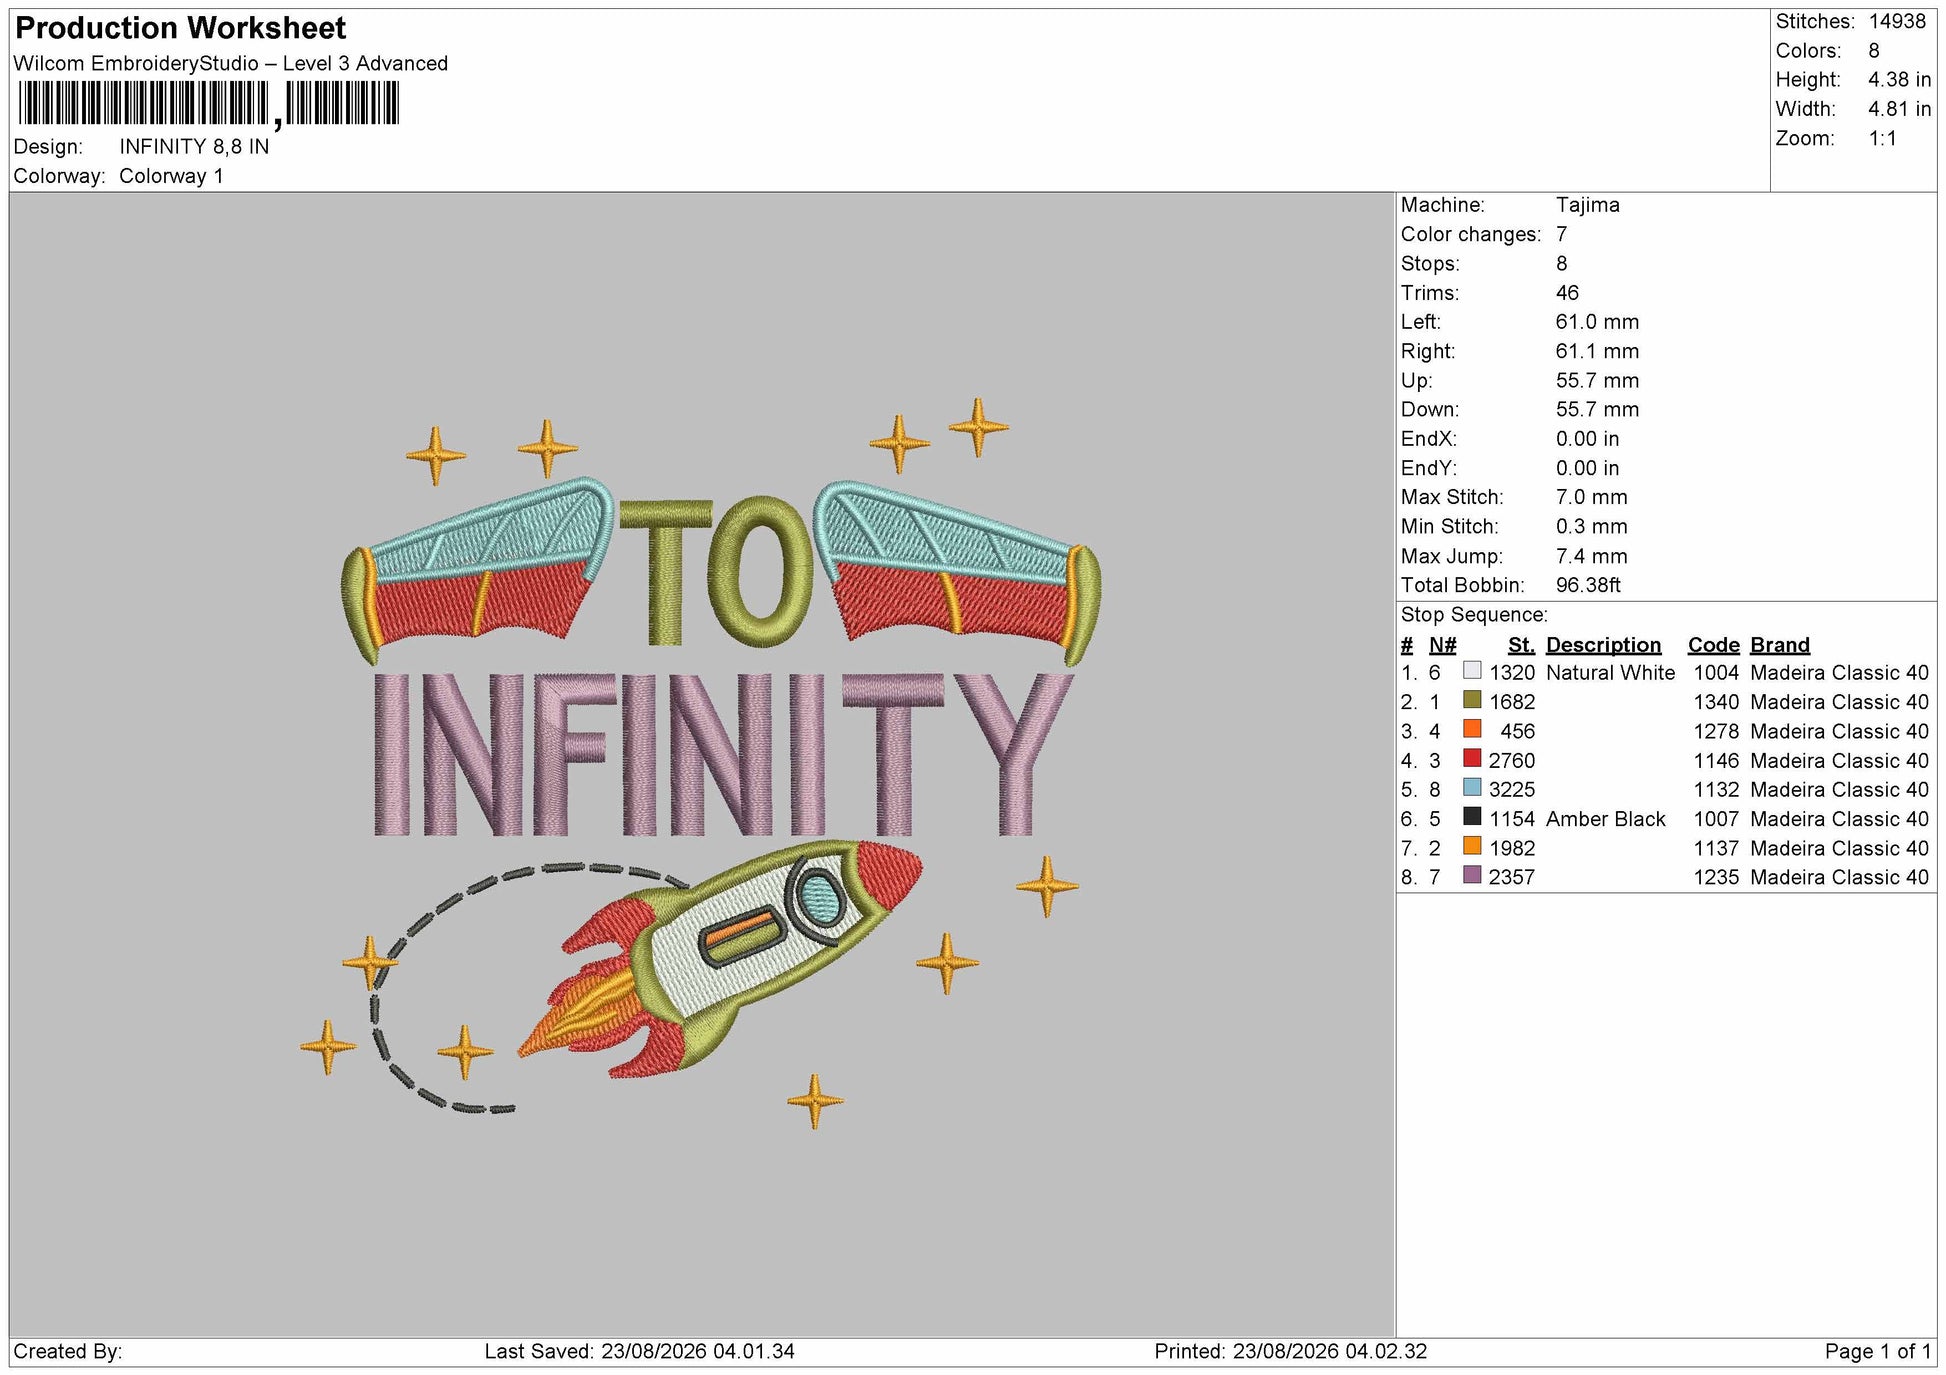Click the 'St.' column header
The height and width of the screenshot is (1375, 1946).
point(1520,645)
